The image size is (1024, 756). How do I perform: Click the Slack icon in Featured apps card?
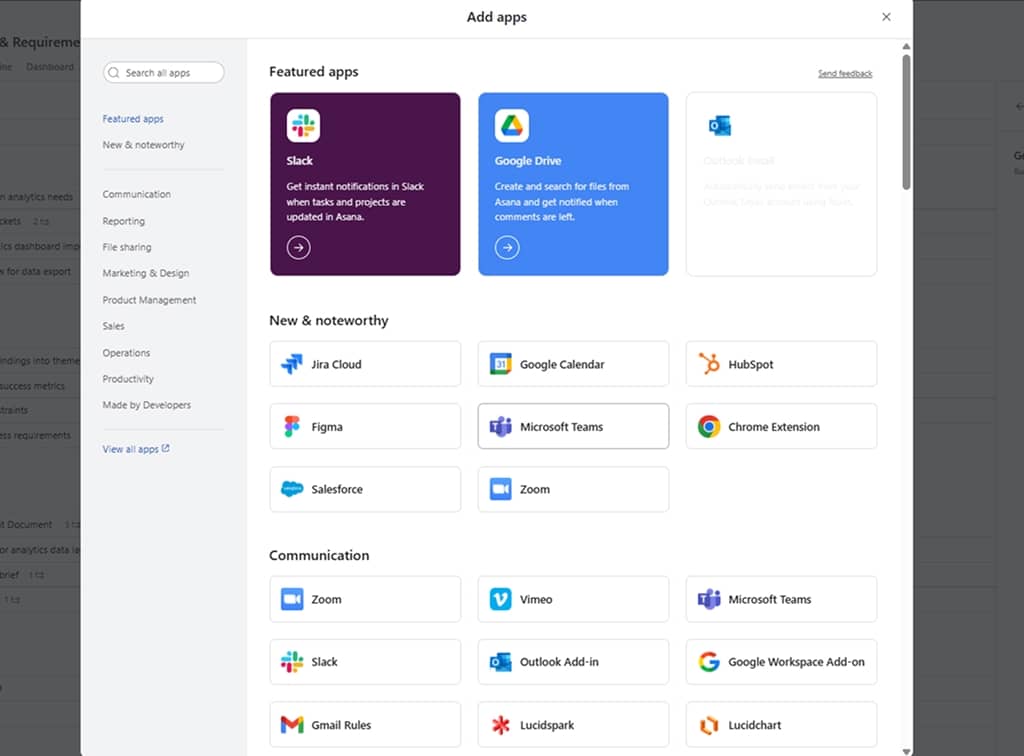(303, 125)
